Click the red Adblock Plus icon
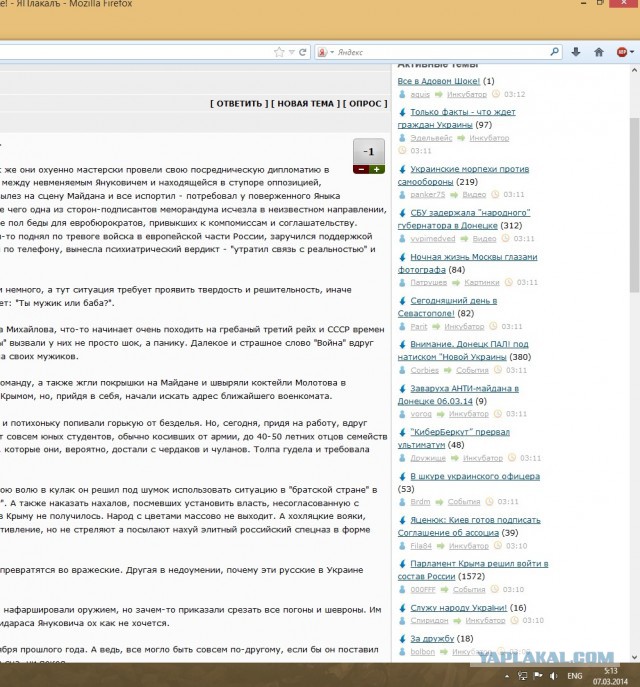 pos(622,52)
